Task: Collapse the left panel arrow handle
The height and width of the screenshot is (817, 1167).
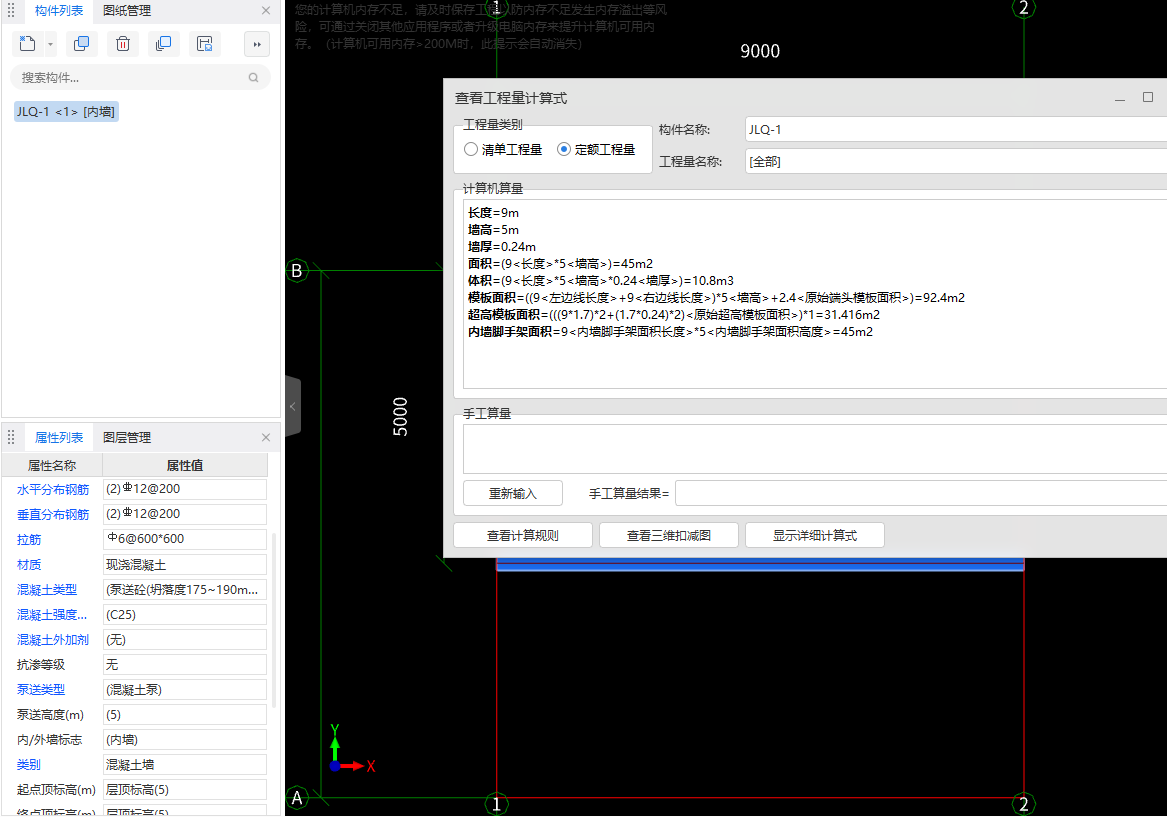Action: click(293, 406)
